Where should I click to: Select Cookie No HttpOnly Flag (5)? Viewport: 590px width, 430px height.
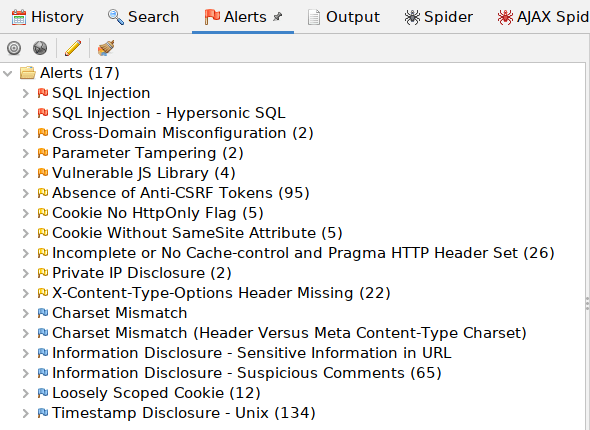(158, 213)
